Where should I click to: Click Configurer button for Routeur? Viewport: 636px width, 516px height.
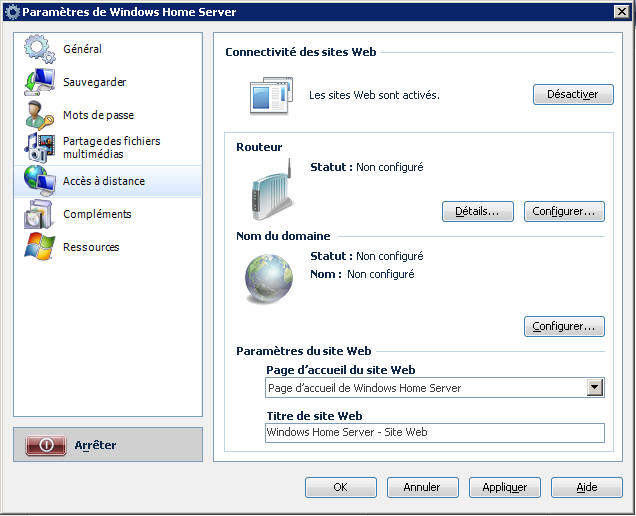point(564,211)
